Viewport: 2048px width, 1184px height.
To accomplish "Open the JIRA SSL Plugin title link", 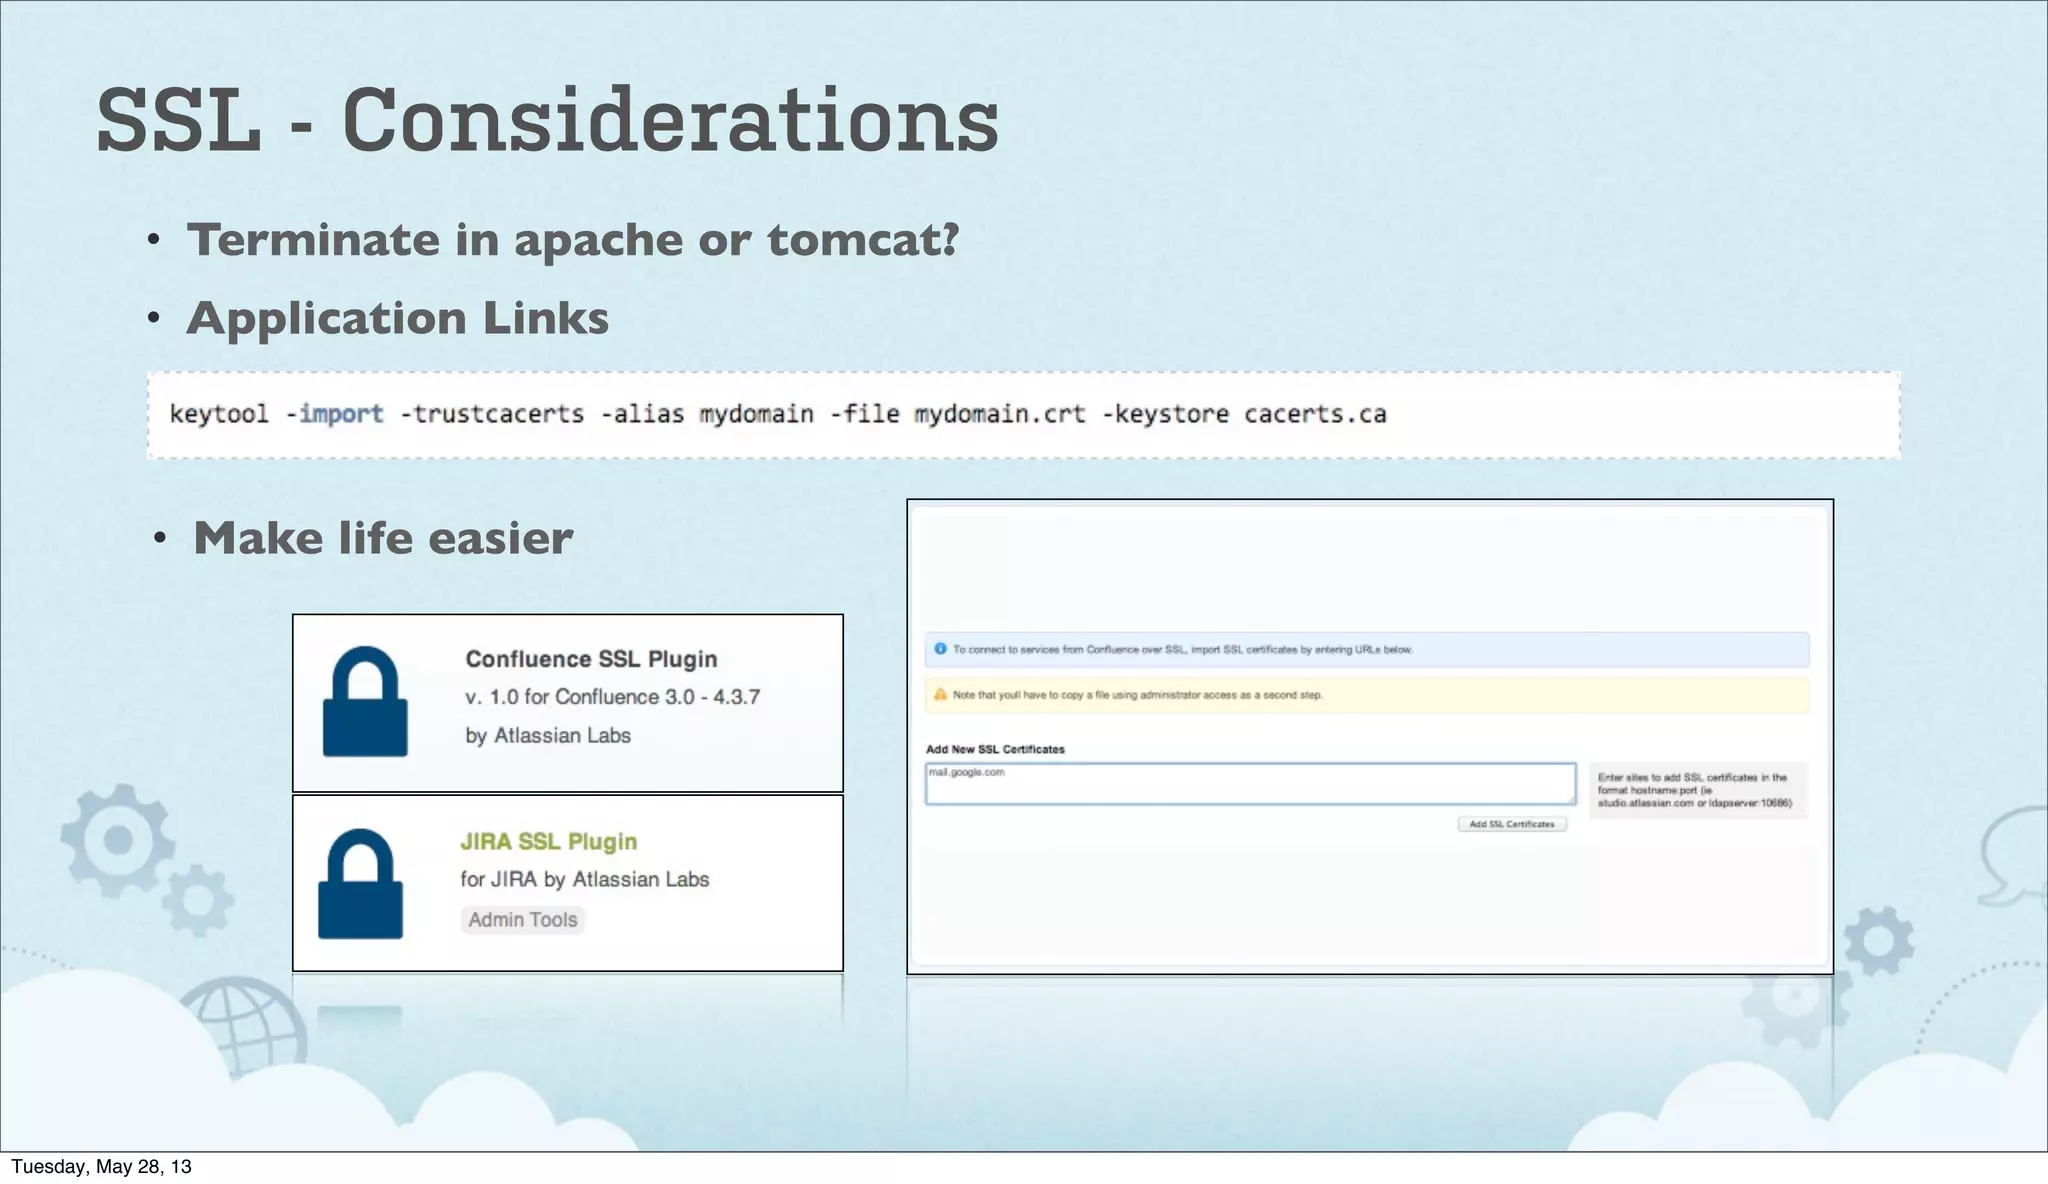I will tap(548, 842).
